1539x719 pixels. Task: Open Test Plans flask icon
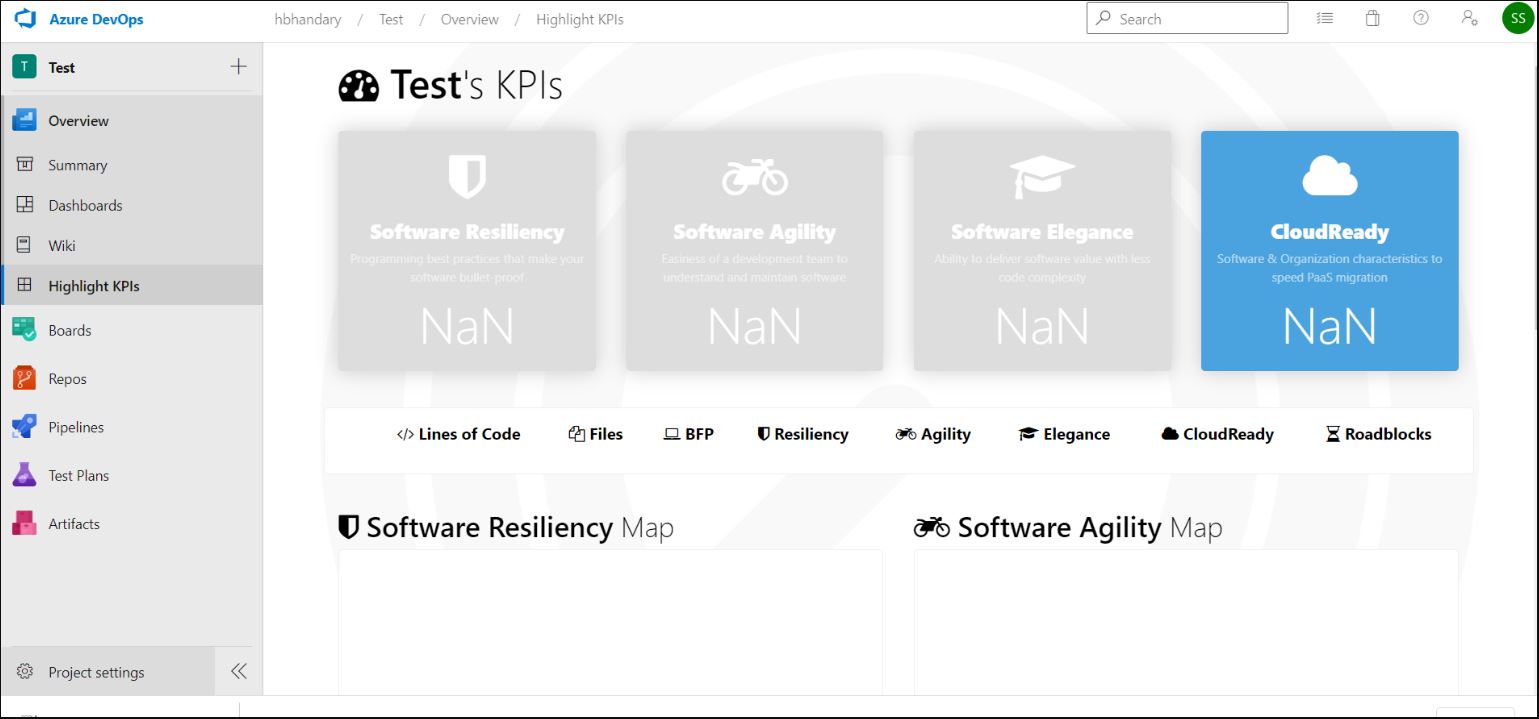pos(24,475)
